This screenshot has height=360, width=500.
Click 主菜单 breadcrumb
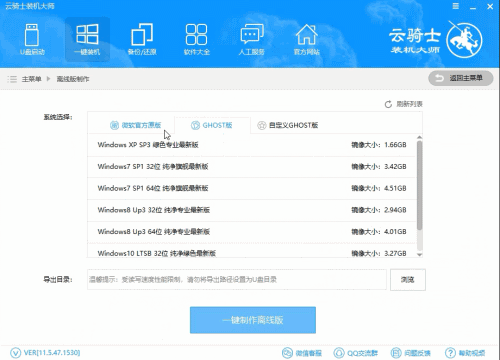(31, 79)
